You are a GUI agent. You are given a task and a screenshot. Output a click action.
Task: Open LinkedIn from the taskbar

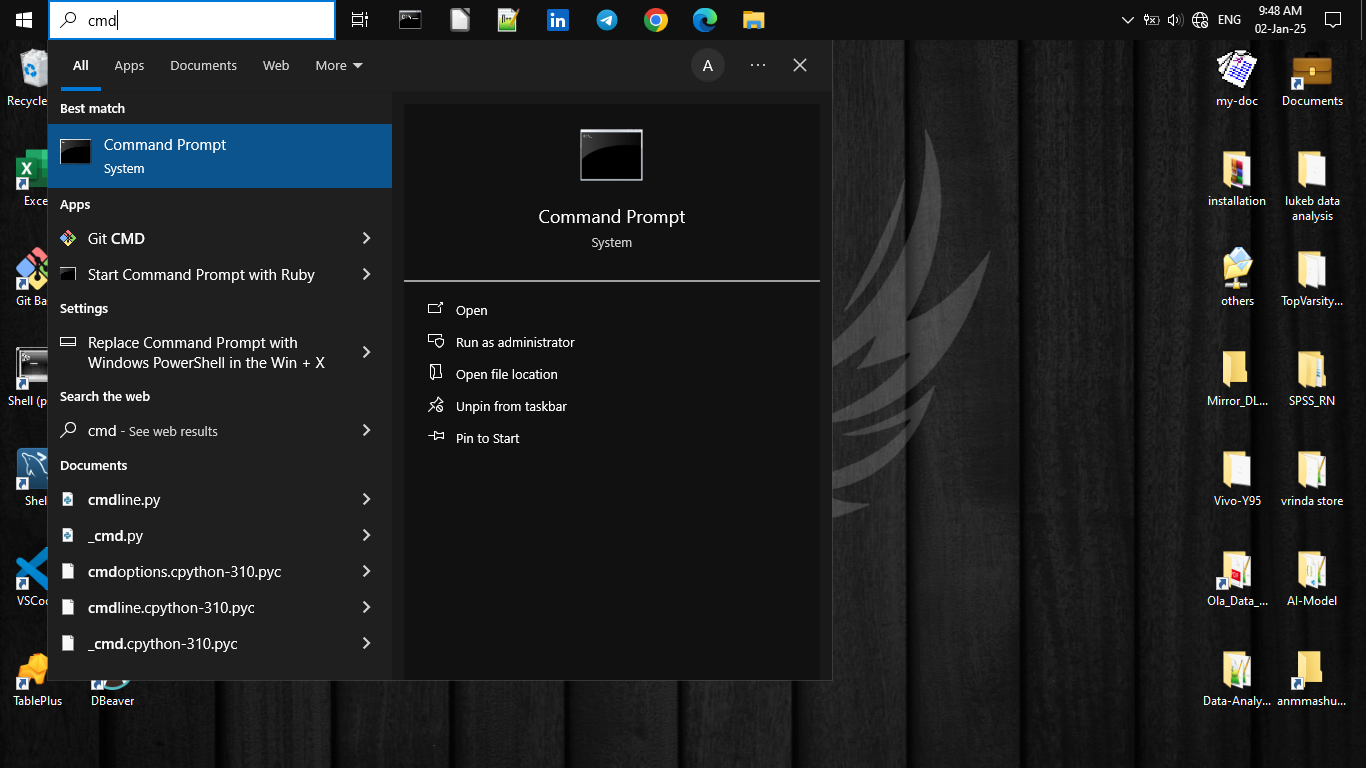pyautogui.click(x=558, y=20)
